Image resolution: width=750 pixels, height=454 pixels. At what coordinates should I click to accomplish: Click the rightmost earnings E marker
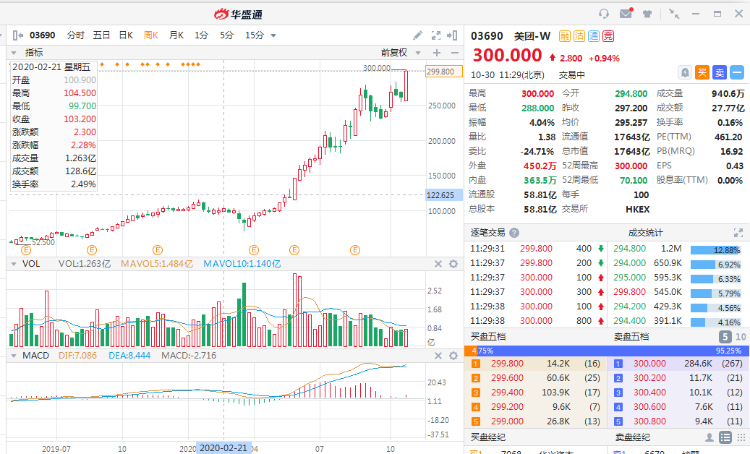[x=354, y=250]
